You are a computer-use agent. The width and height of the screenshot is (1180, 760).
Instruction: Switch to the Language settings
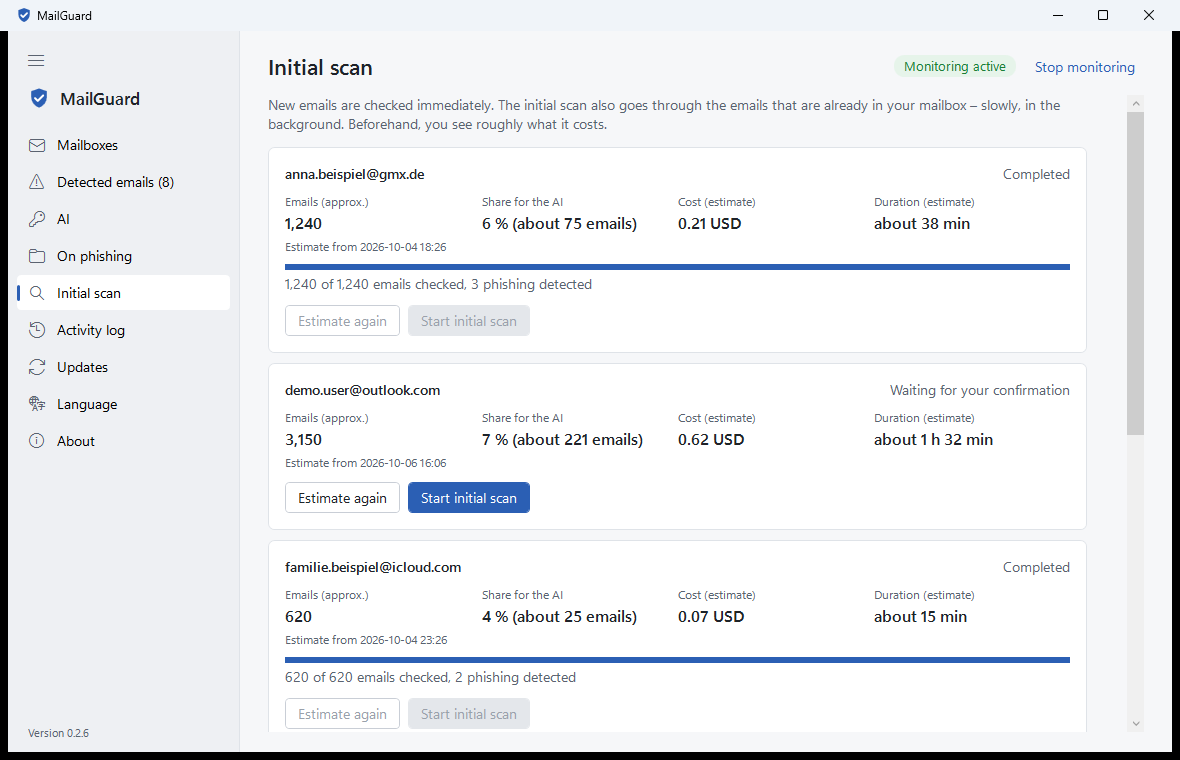click(123, 404)
